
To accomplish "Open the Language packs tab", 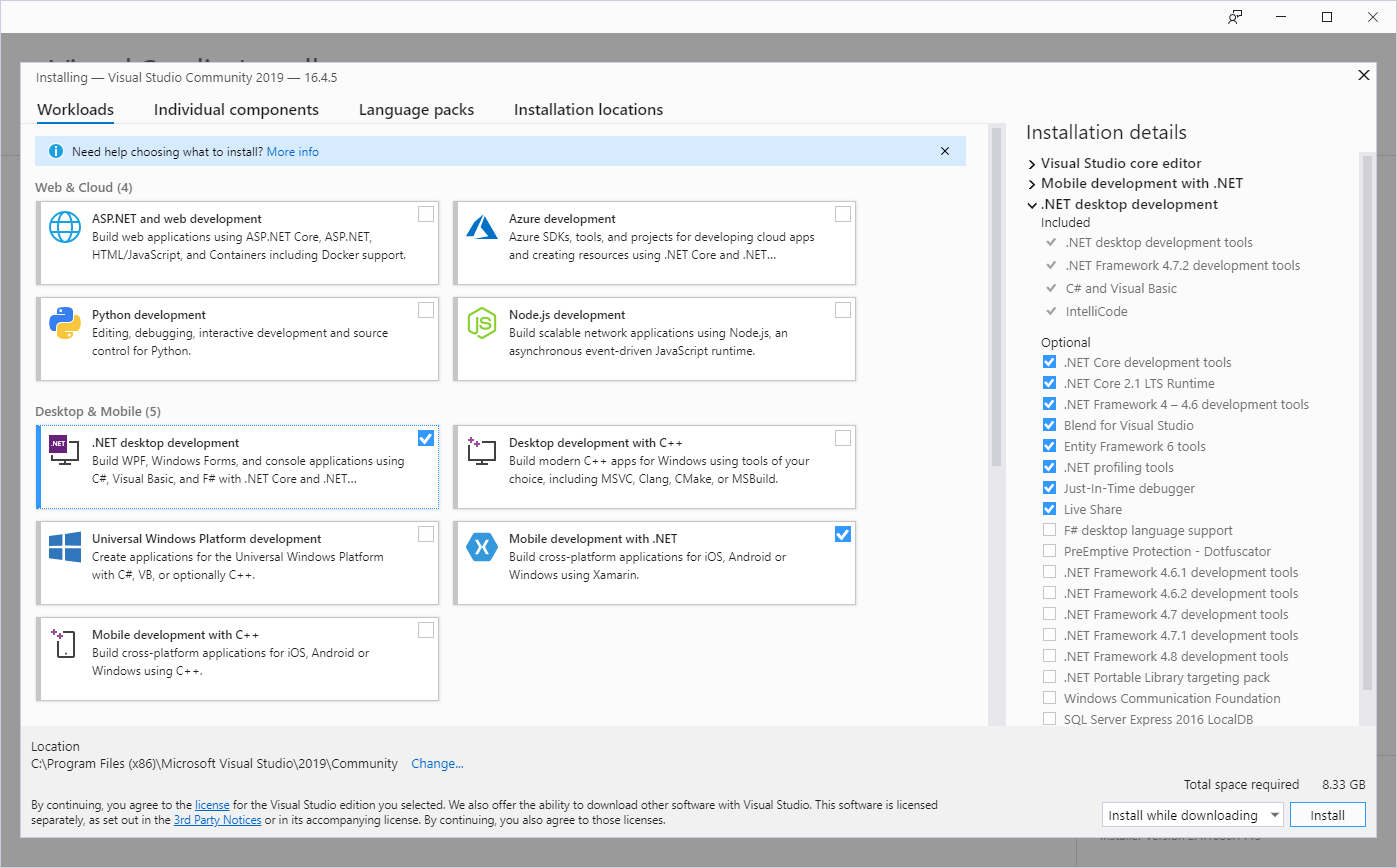I will 416,109.
